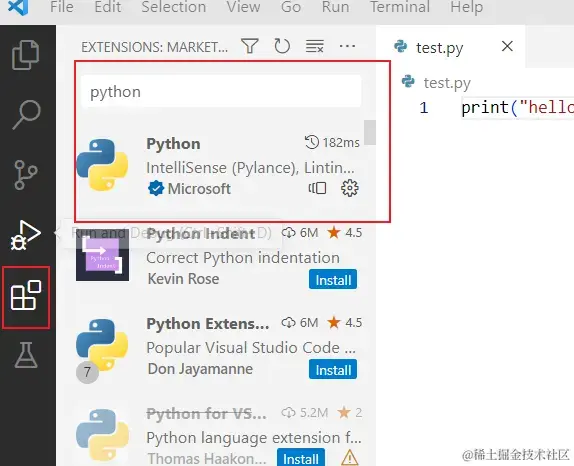Click the Don Jayamanne publisher name

[x=200, y=369]
